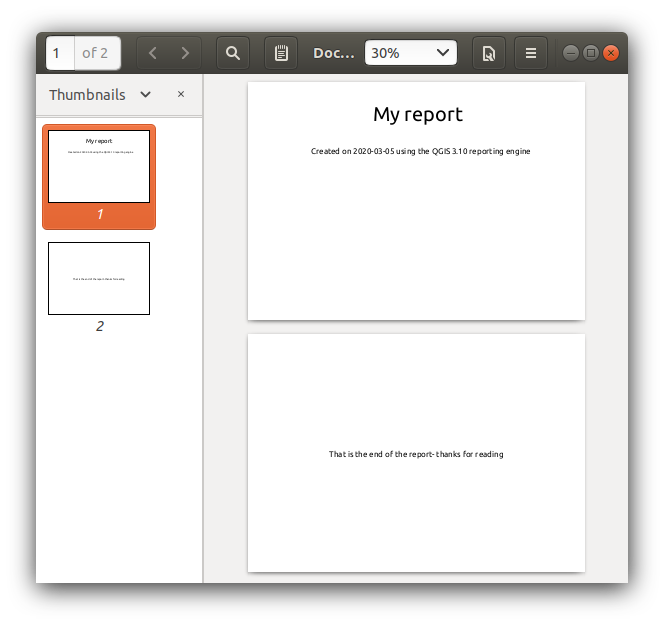Open the file options icon menu
Image resolution: width=666 pixels, height=625 pixels.
(489, 53)
